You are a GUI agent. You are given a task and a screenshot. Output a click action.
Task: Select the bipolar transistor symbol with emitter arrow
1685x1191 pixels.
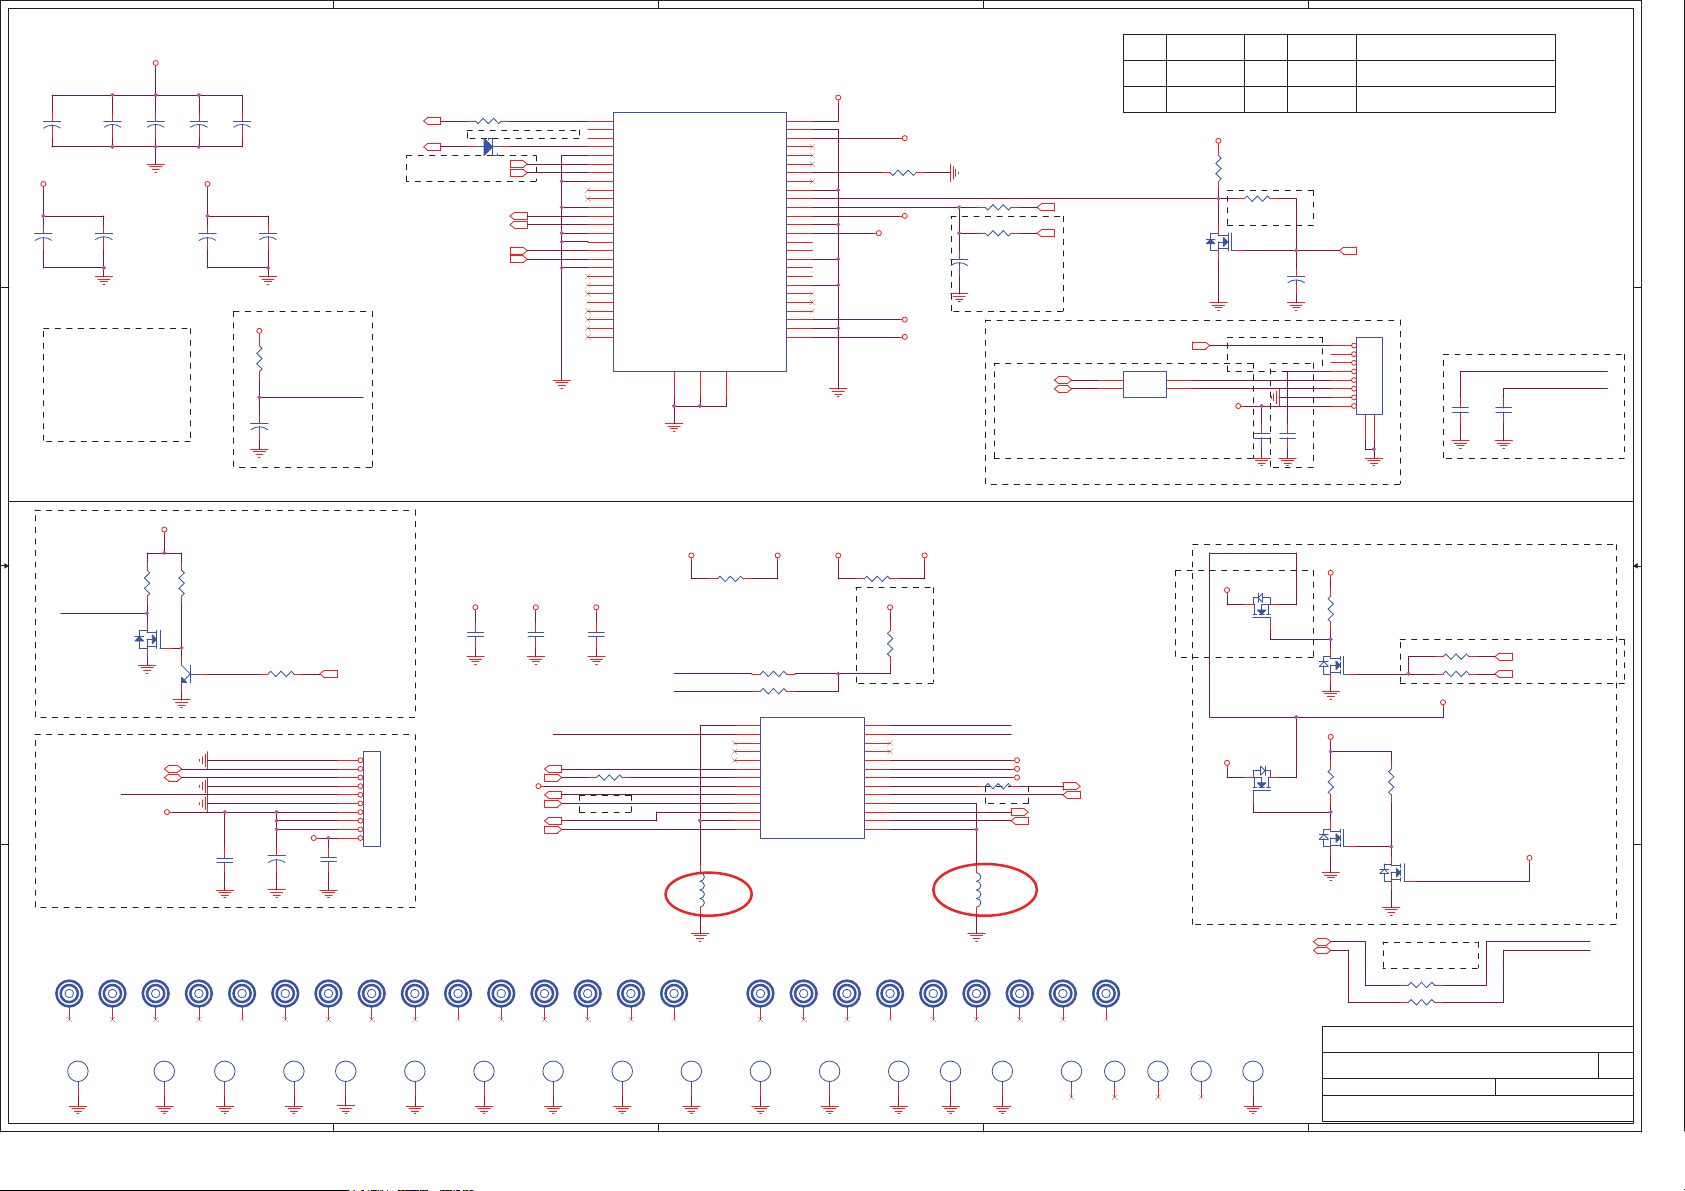(x=185, y=675)
